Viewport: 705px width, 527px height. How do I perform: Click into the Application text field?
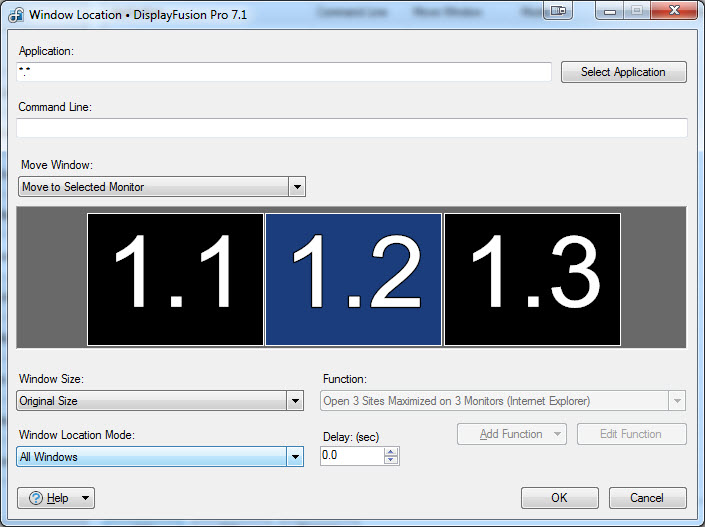(284, 72)
